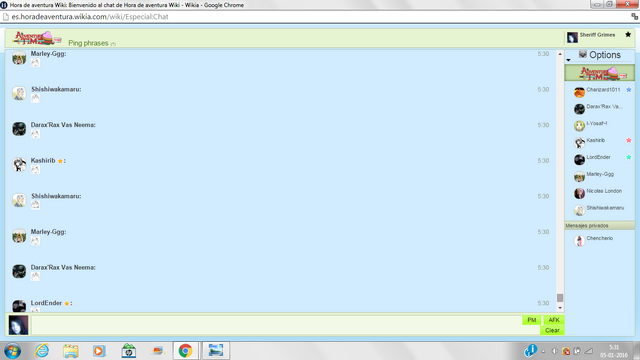Viewport: 640px width, 360px height.
Task: Click the red star next to Kashirib
Action: [x=629, y=140]
